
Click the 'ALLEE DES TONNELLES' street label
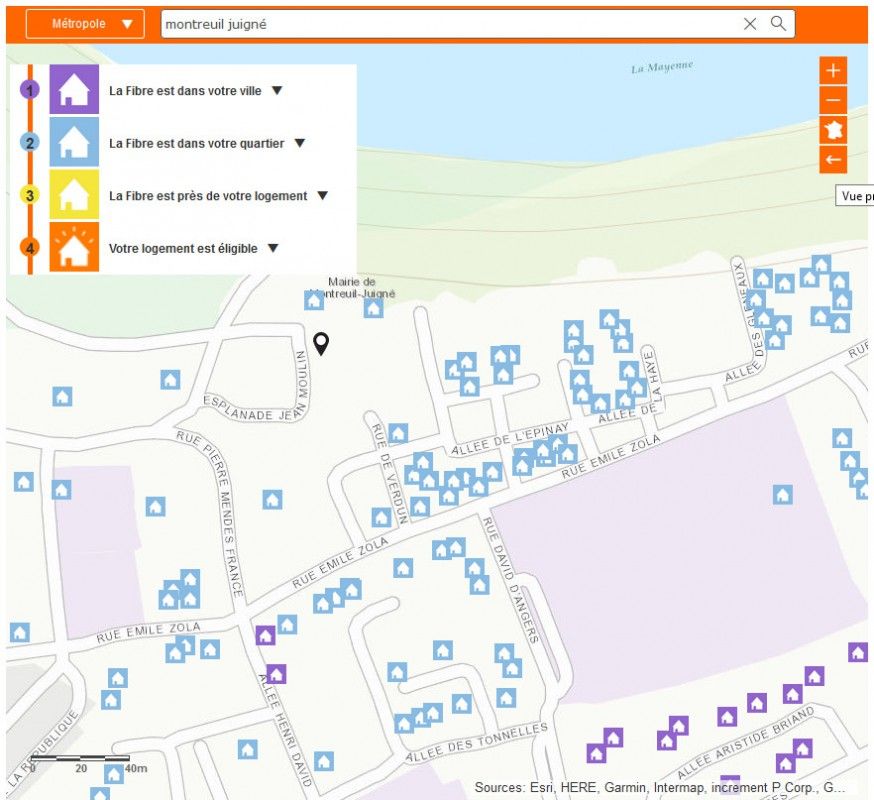coord(477,742)
